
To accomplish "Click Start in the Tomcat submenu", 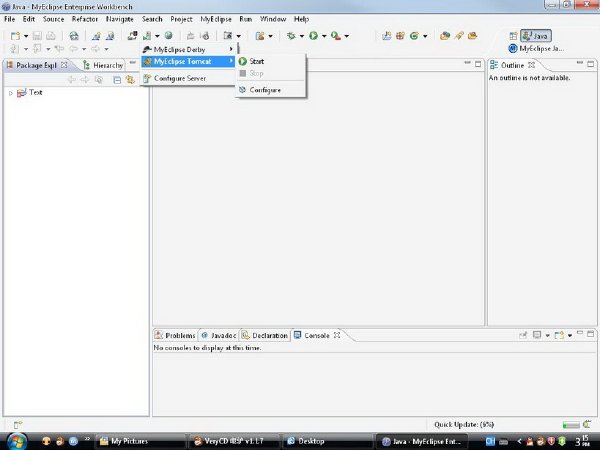I will pos(271,61).
